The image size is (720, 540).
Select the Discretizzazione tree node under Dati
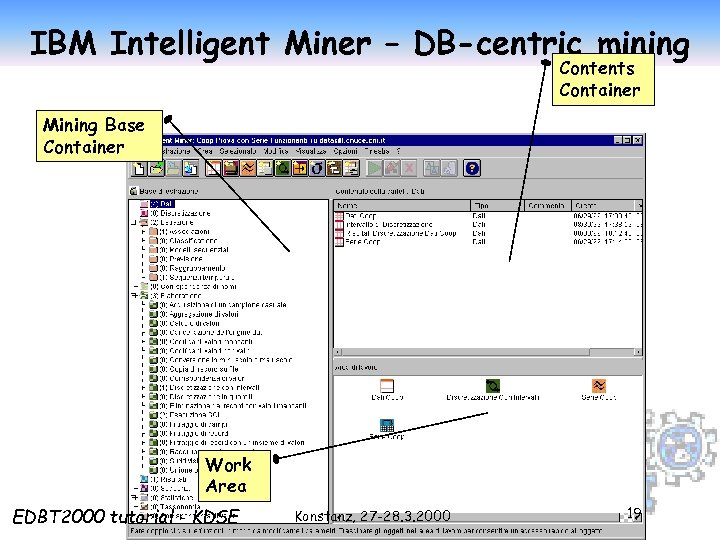point(180,213)
